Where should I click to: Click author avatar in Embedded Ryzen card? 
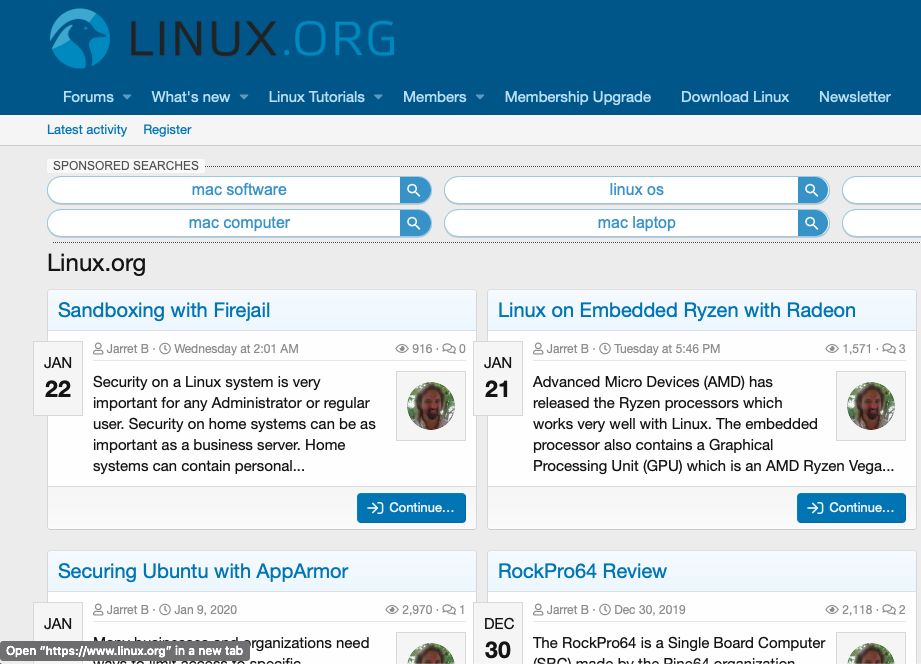pyautogui.click(x=871, y=406)
